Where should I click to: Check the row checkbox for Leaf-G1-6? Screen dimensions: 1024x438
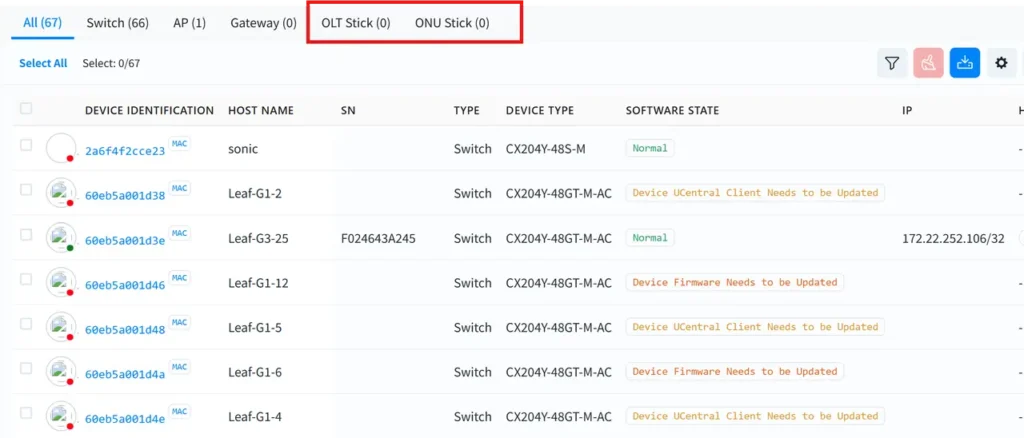click(x=26, y=368)
